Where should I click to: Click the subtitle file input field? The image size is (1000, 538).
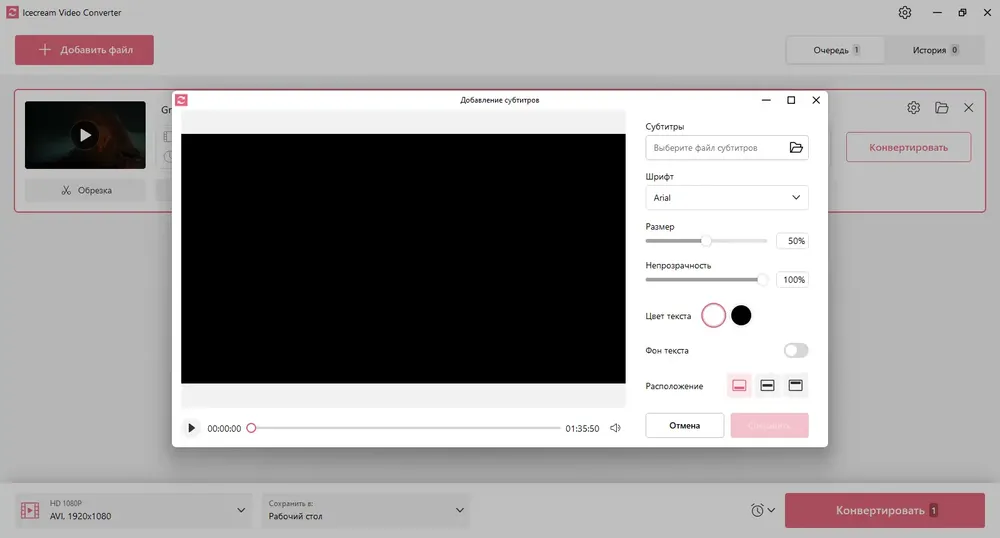point(717,147)
